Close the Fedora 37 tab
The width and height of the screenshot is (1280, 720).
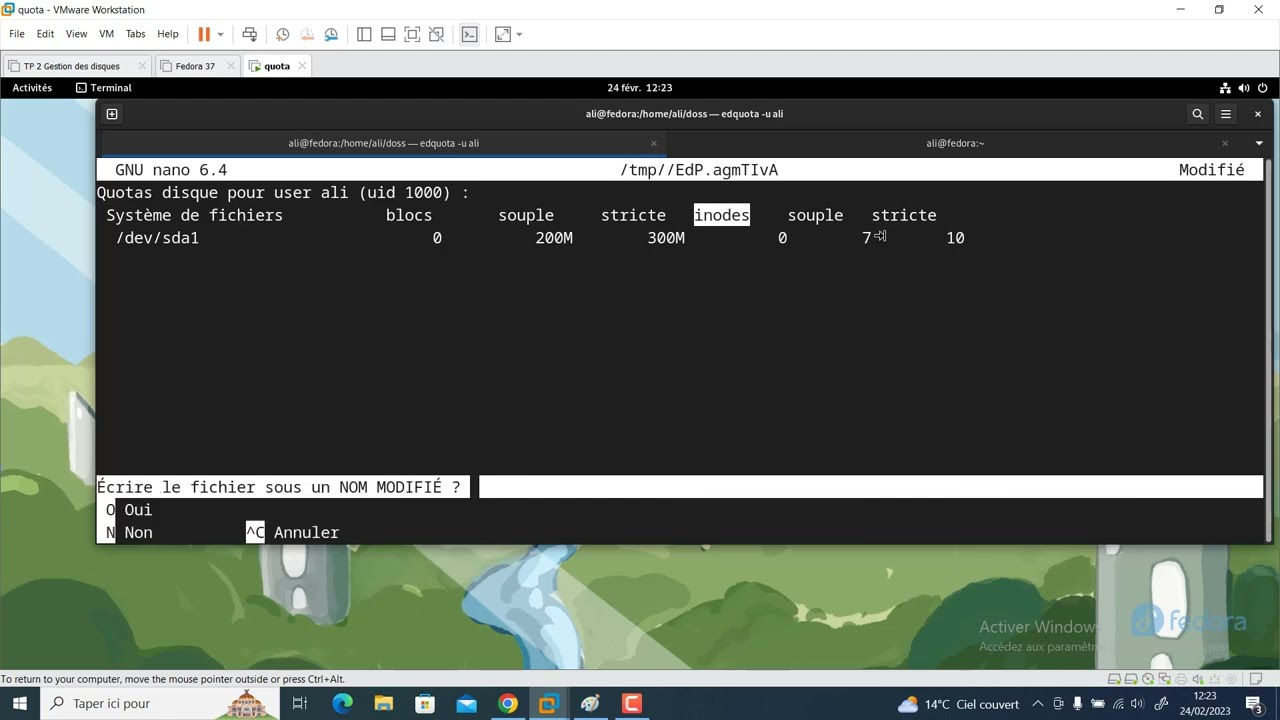coord(229,66)
